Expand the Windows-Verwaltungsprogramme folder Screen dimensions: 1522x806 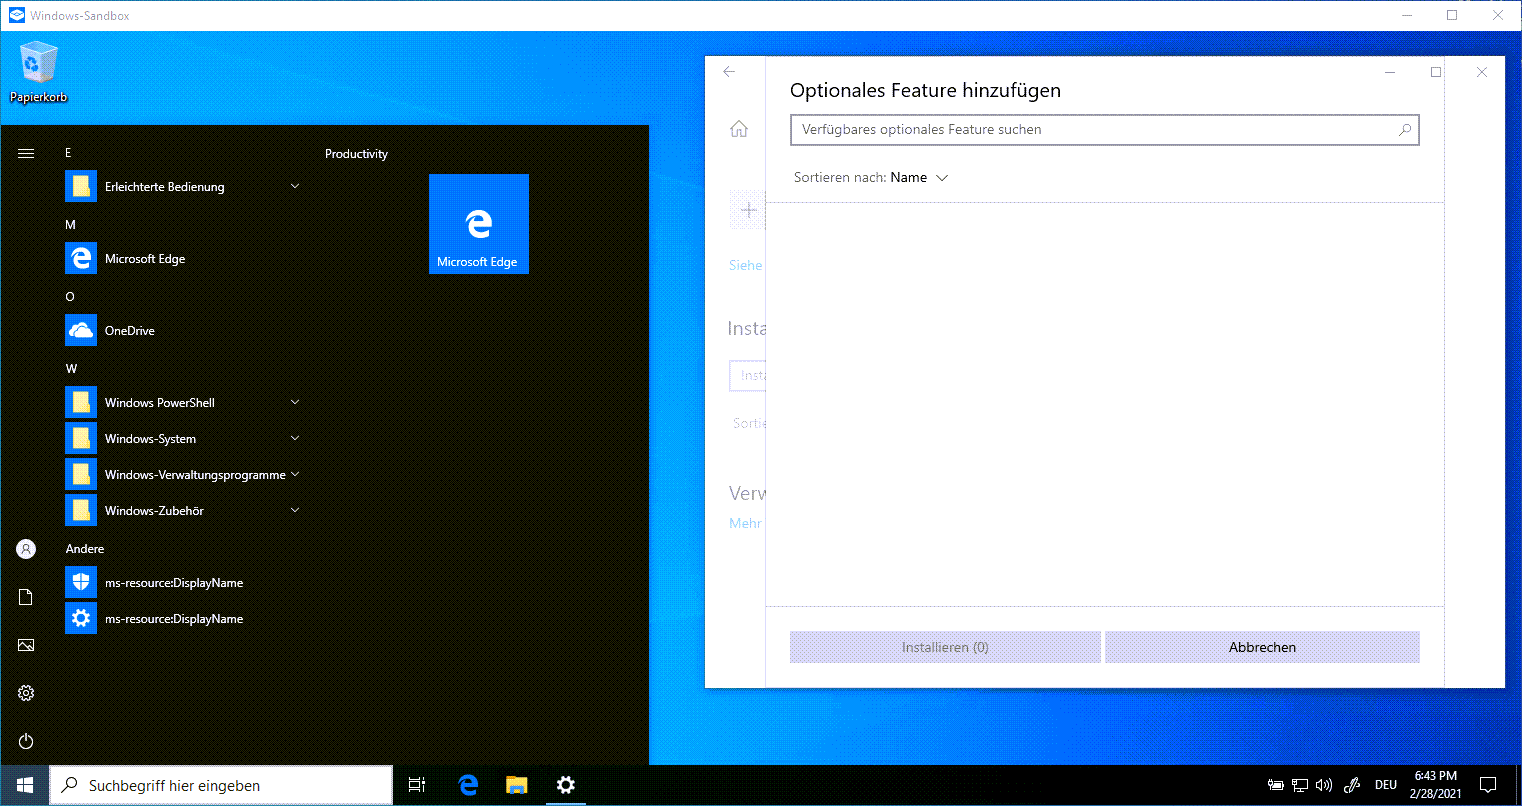coord(185,475)
